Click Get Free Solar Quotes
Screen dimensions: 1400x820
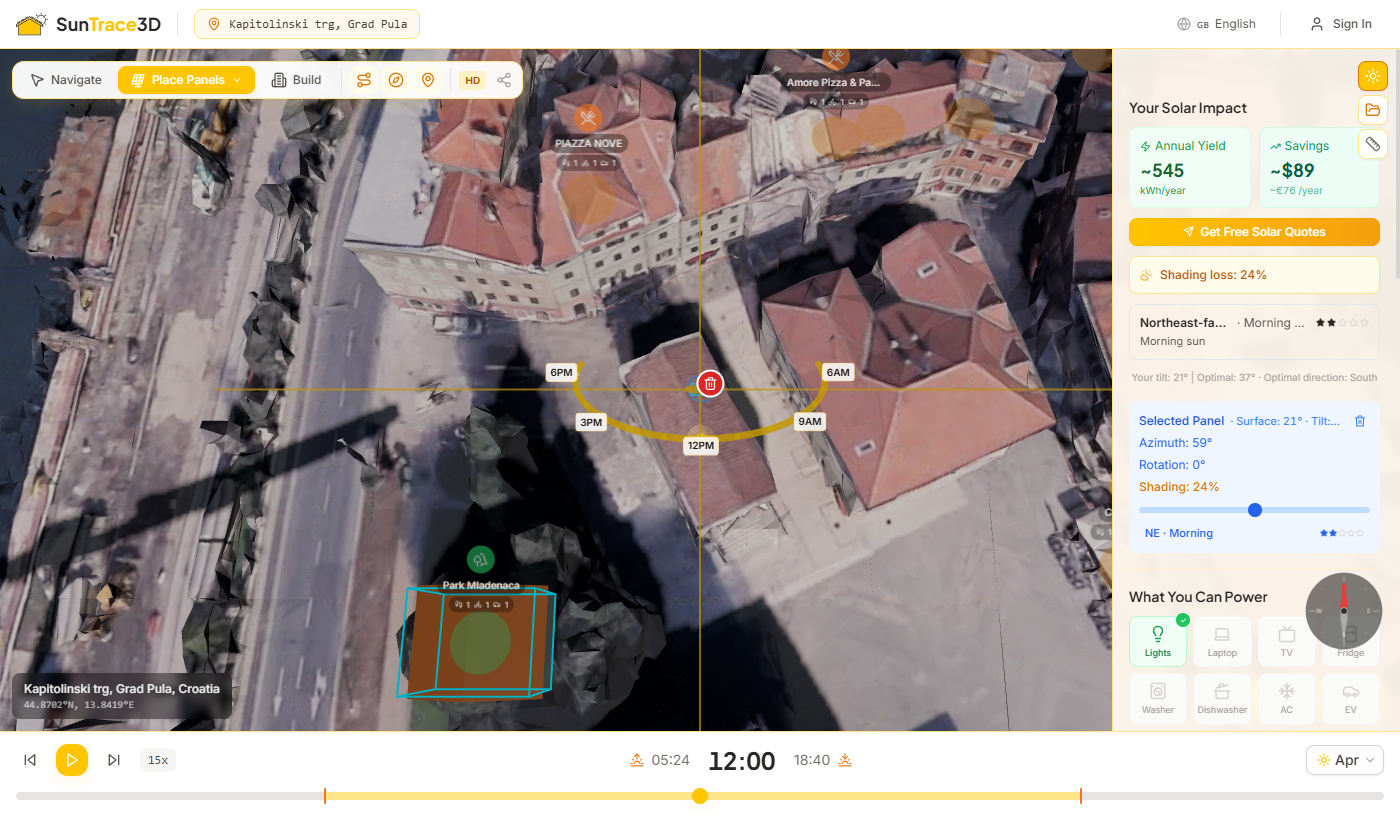point(1254,231)
